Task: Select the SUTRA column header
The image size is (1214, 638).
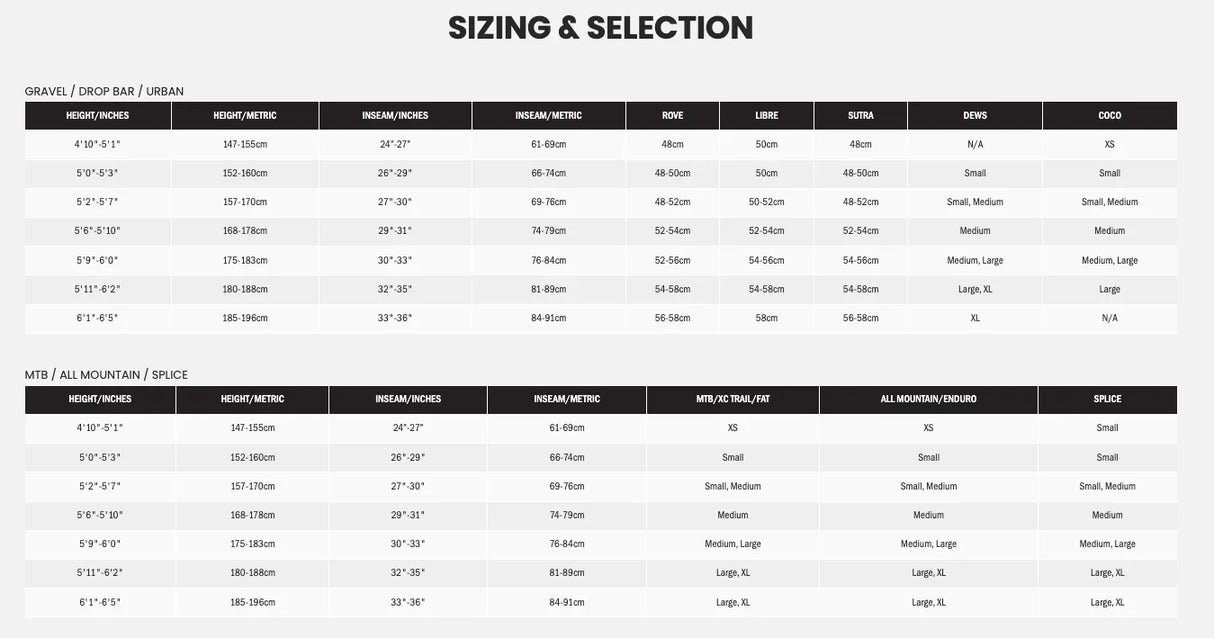Action: click(860, 116)
